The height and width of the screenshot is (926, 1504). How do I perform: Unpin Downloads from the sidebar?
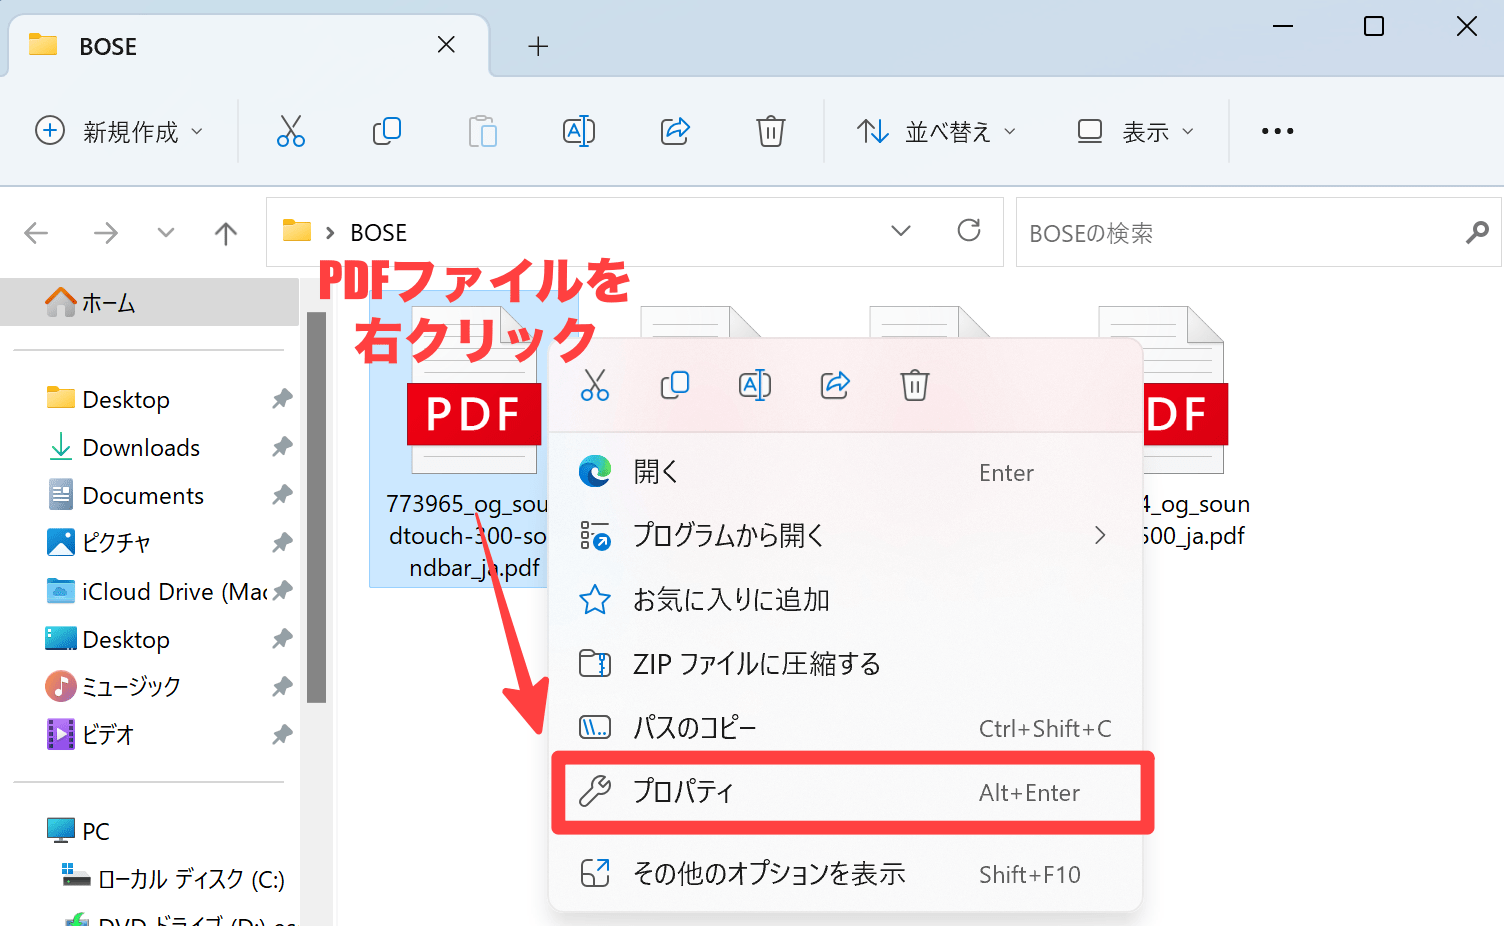click(x=282, y=447)
